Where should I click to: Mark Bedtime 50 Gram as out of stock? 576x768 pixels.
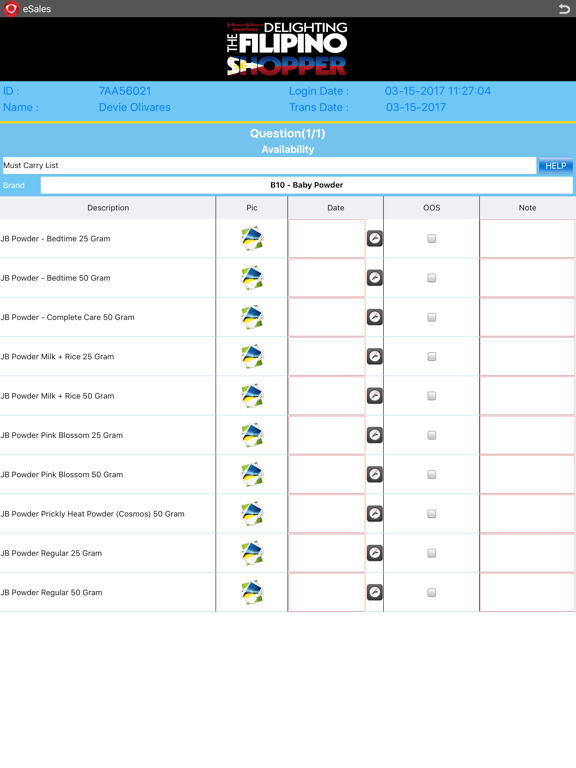click(432, 278)
